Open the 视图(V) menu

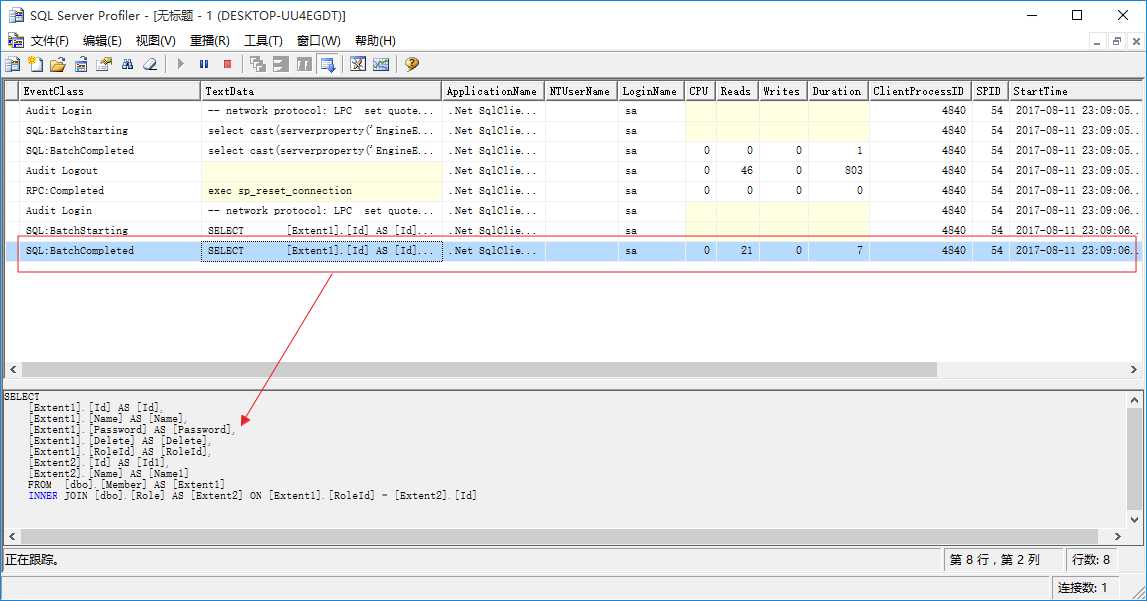pos(156,41)
